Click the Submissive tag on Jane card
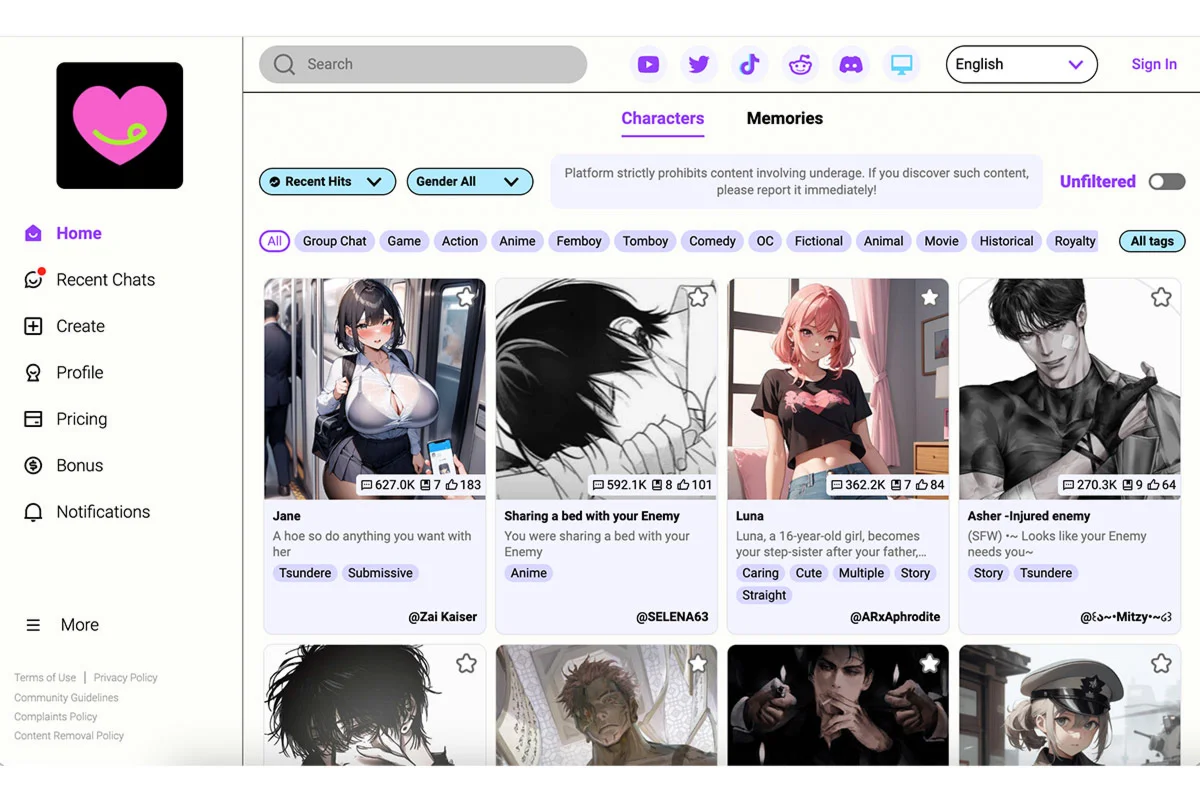This screenshot has width=1200, height=800. tap(380, 573)
